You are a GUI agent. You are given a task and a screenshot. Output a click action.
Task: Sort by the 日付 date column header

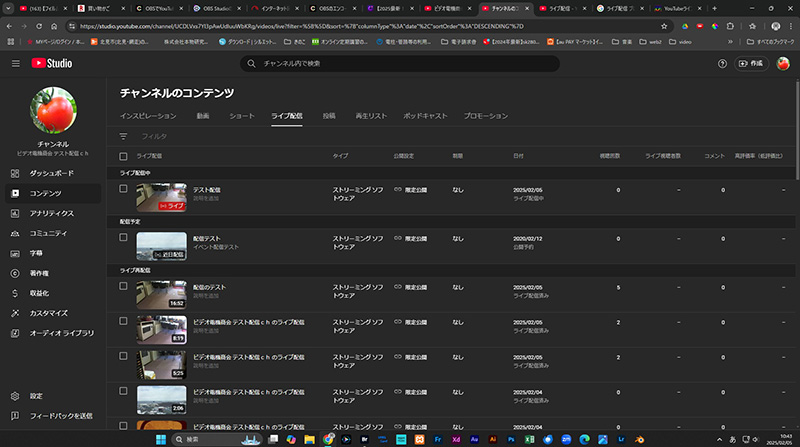click(518, 156)
